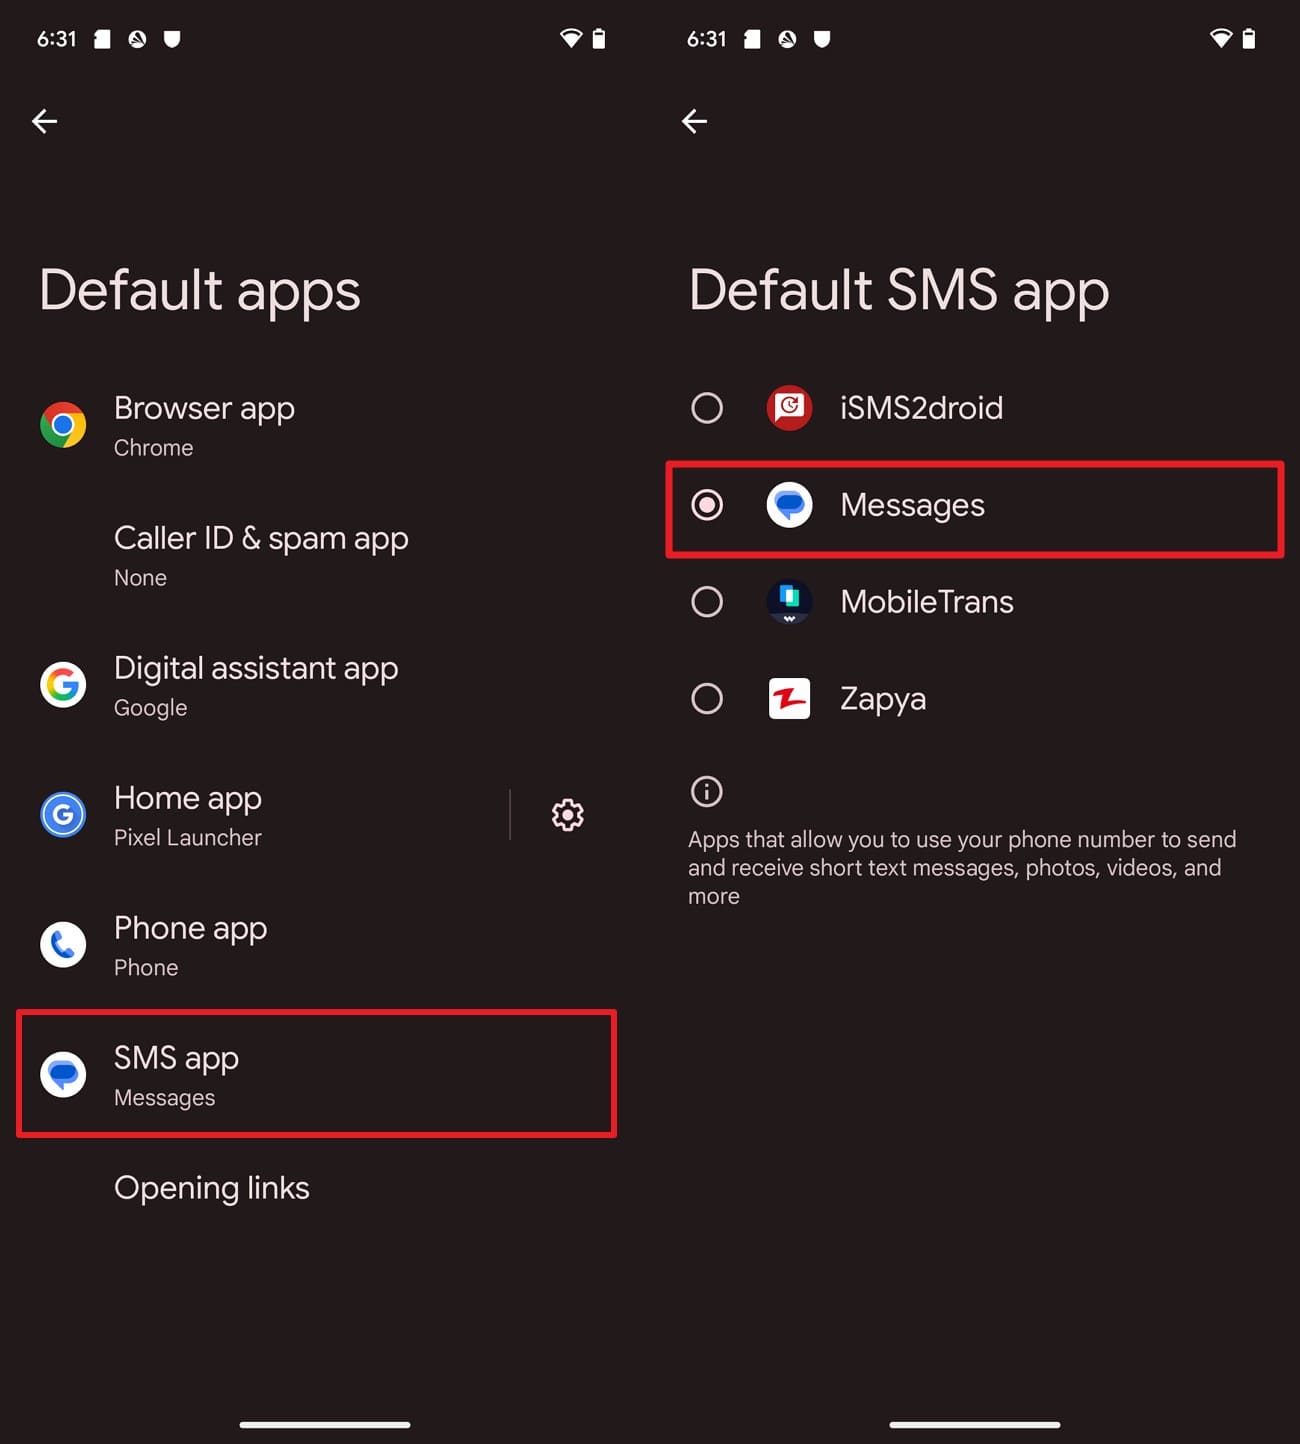
Task: Tap the Pixel Launcher icon beside Home app
Action: pos(63,815)
